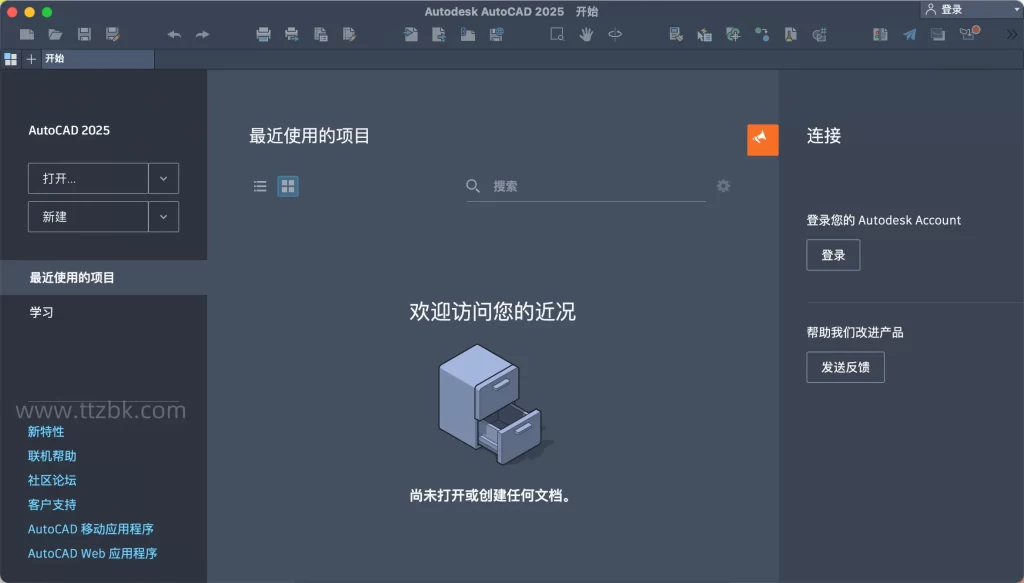1024x583 pixels.
Task: Open the orange announcements megaphone icon
Action: [x=762, y=139]
